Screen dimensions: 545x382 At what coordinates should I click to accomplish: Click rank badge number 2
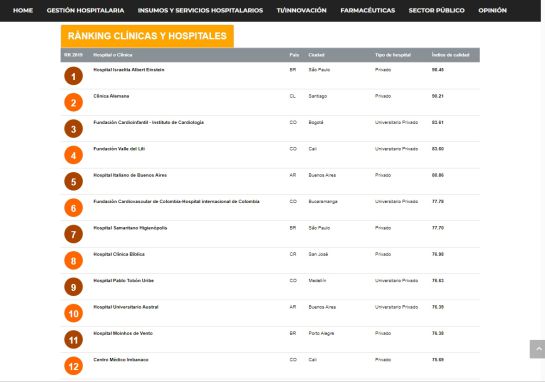pyautogui.click(x=73, y=103)
